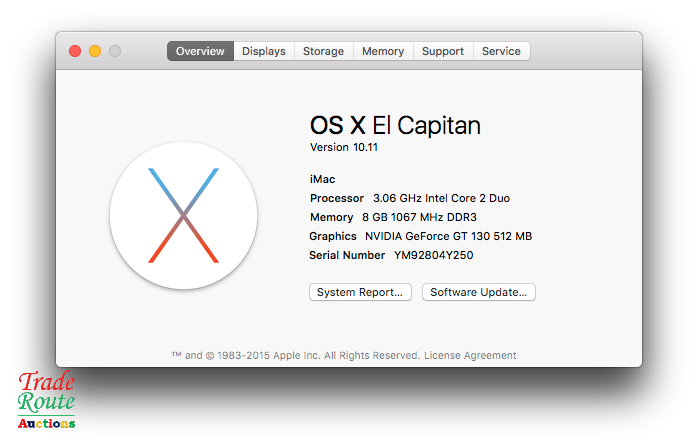This screenshot has height=447, width=698.
Task: Show the Support tab
Action: tap(442, 51)
